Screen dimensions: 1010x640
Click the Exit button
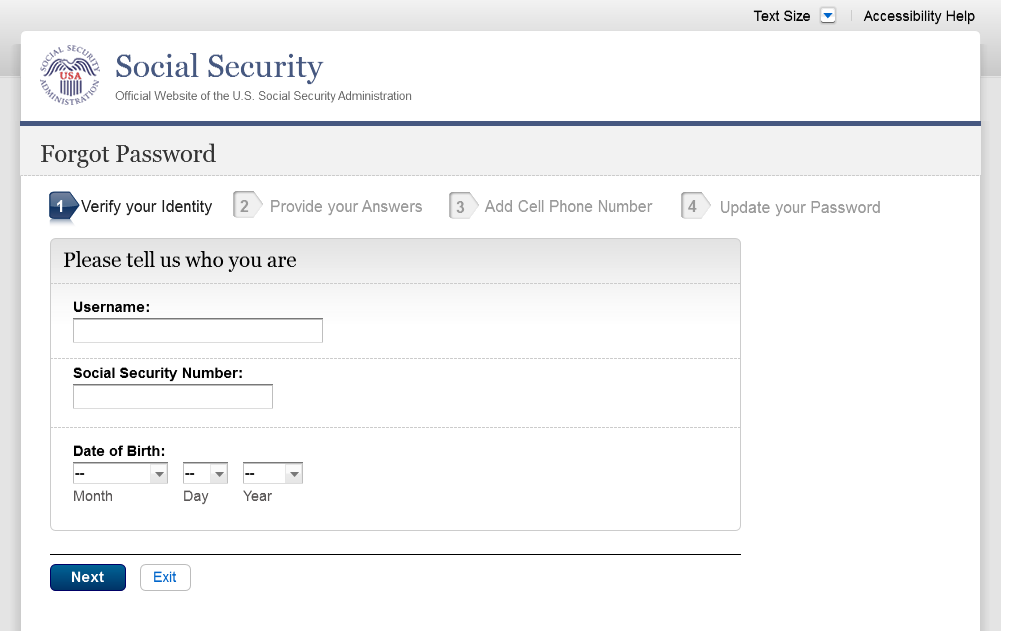coord(165,577)
